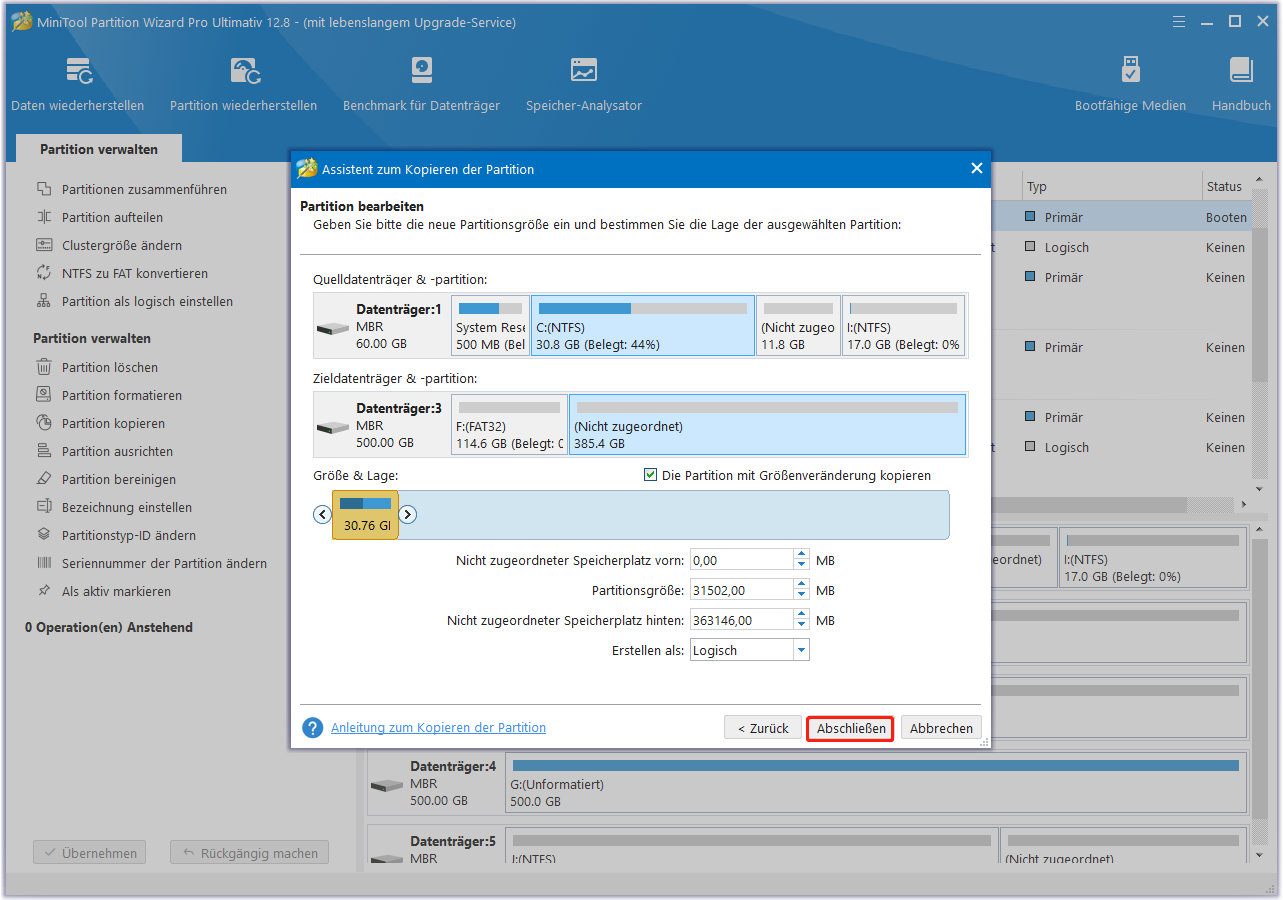1283x900 pixels.
Task: Open Speicher-Analysator tool
Action: pos(584,84)
